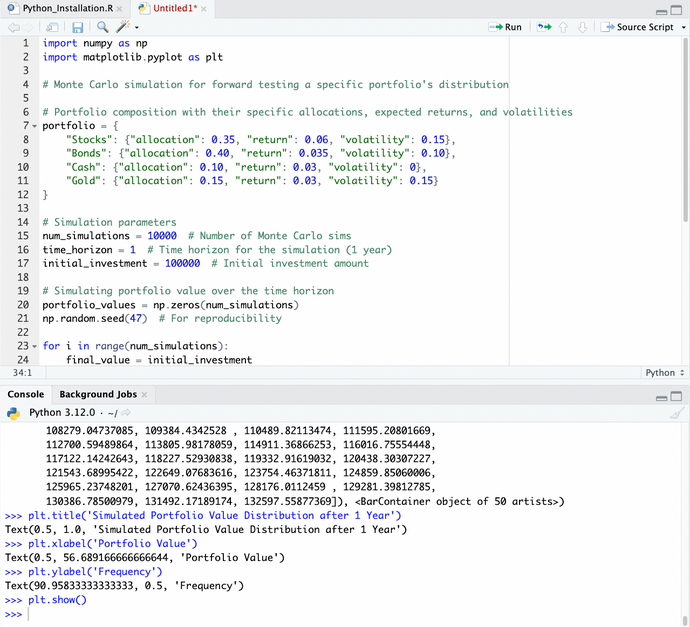Screen dimensions: 690x627
Task: Switch to the Background Jobs tab
Action: (x=97, y=395)
